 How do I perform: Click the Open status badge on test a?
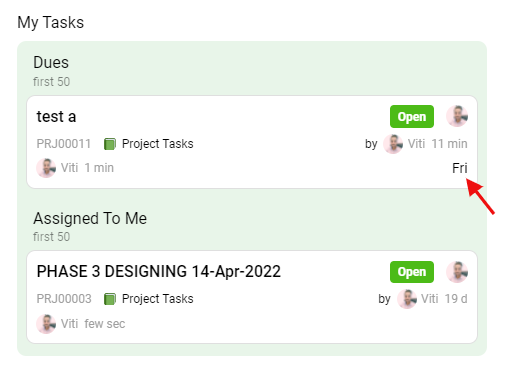pos(412,117)
